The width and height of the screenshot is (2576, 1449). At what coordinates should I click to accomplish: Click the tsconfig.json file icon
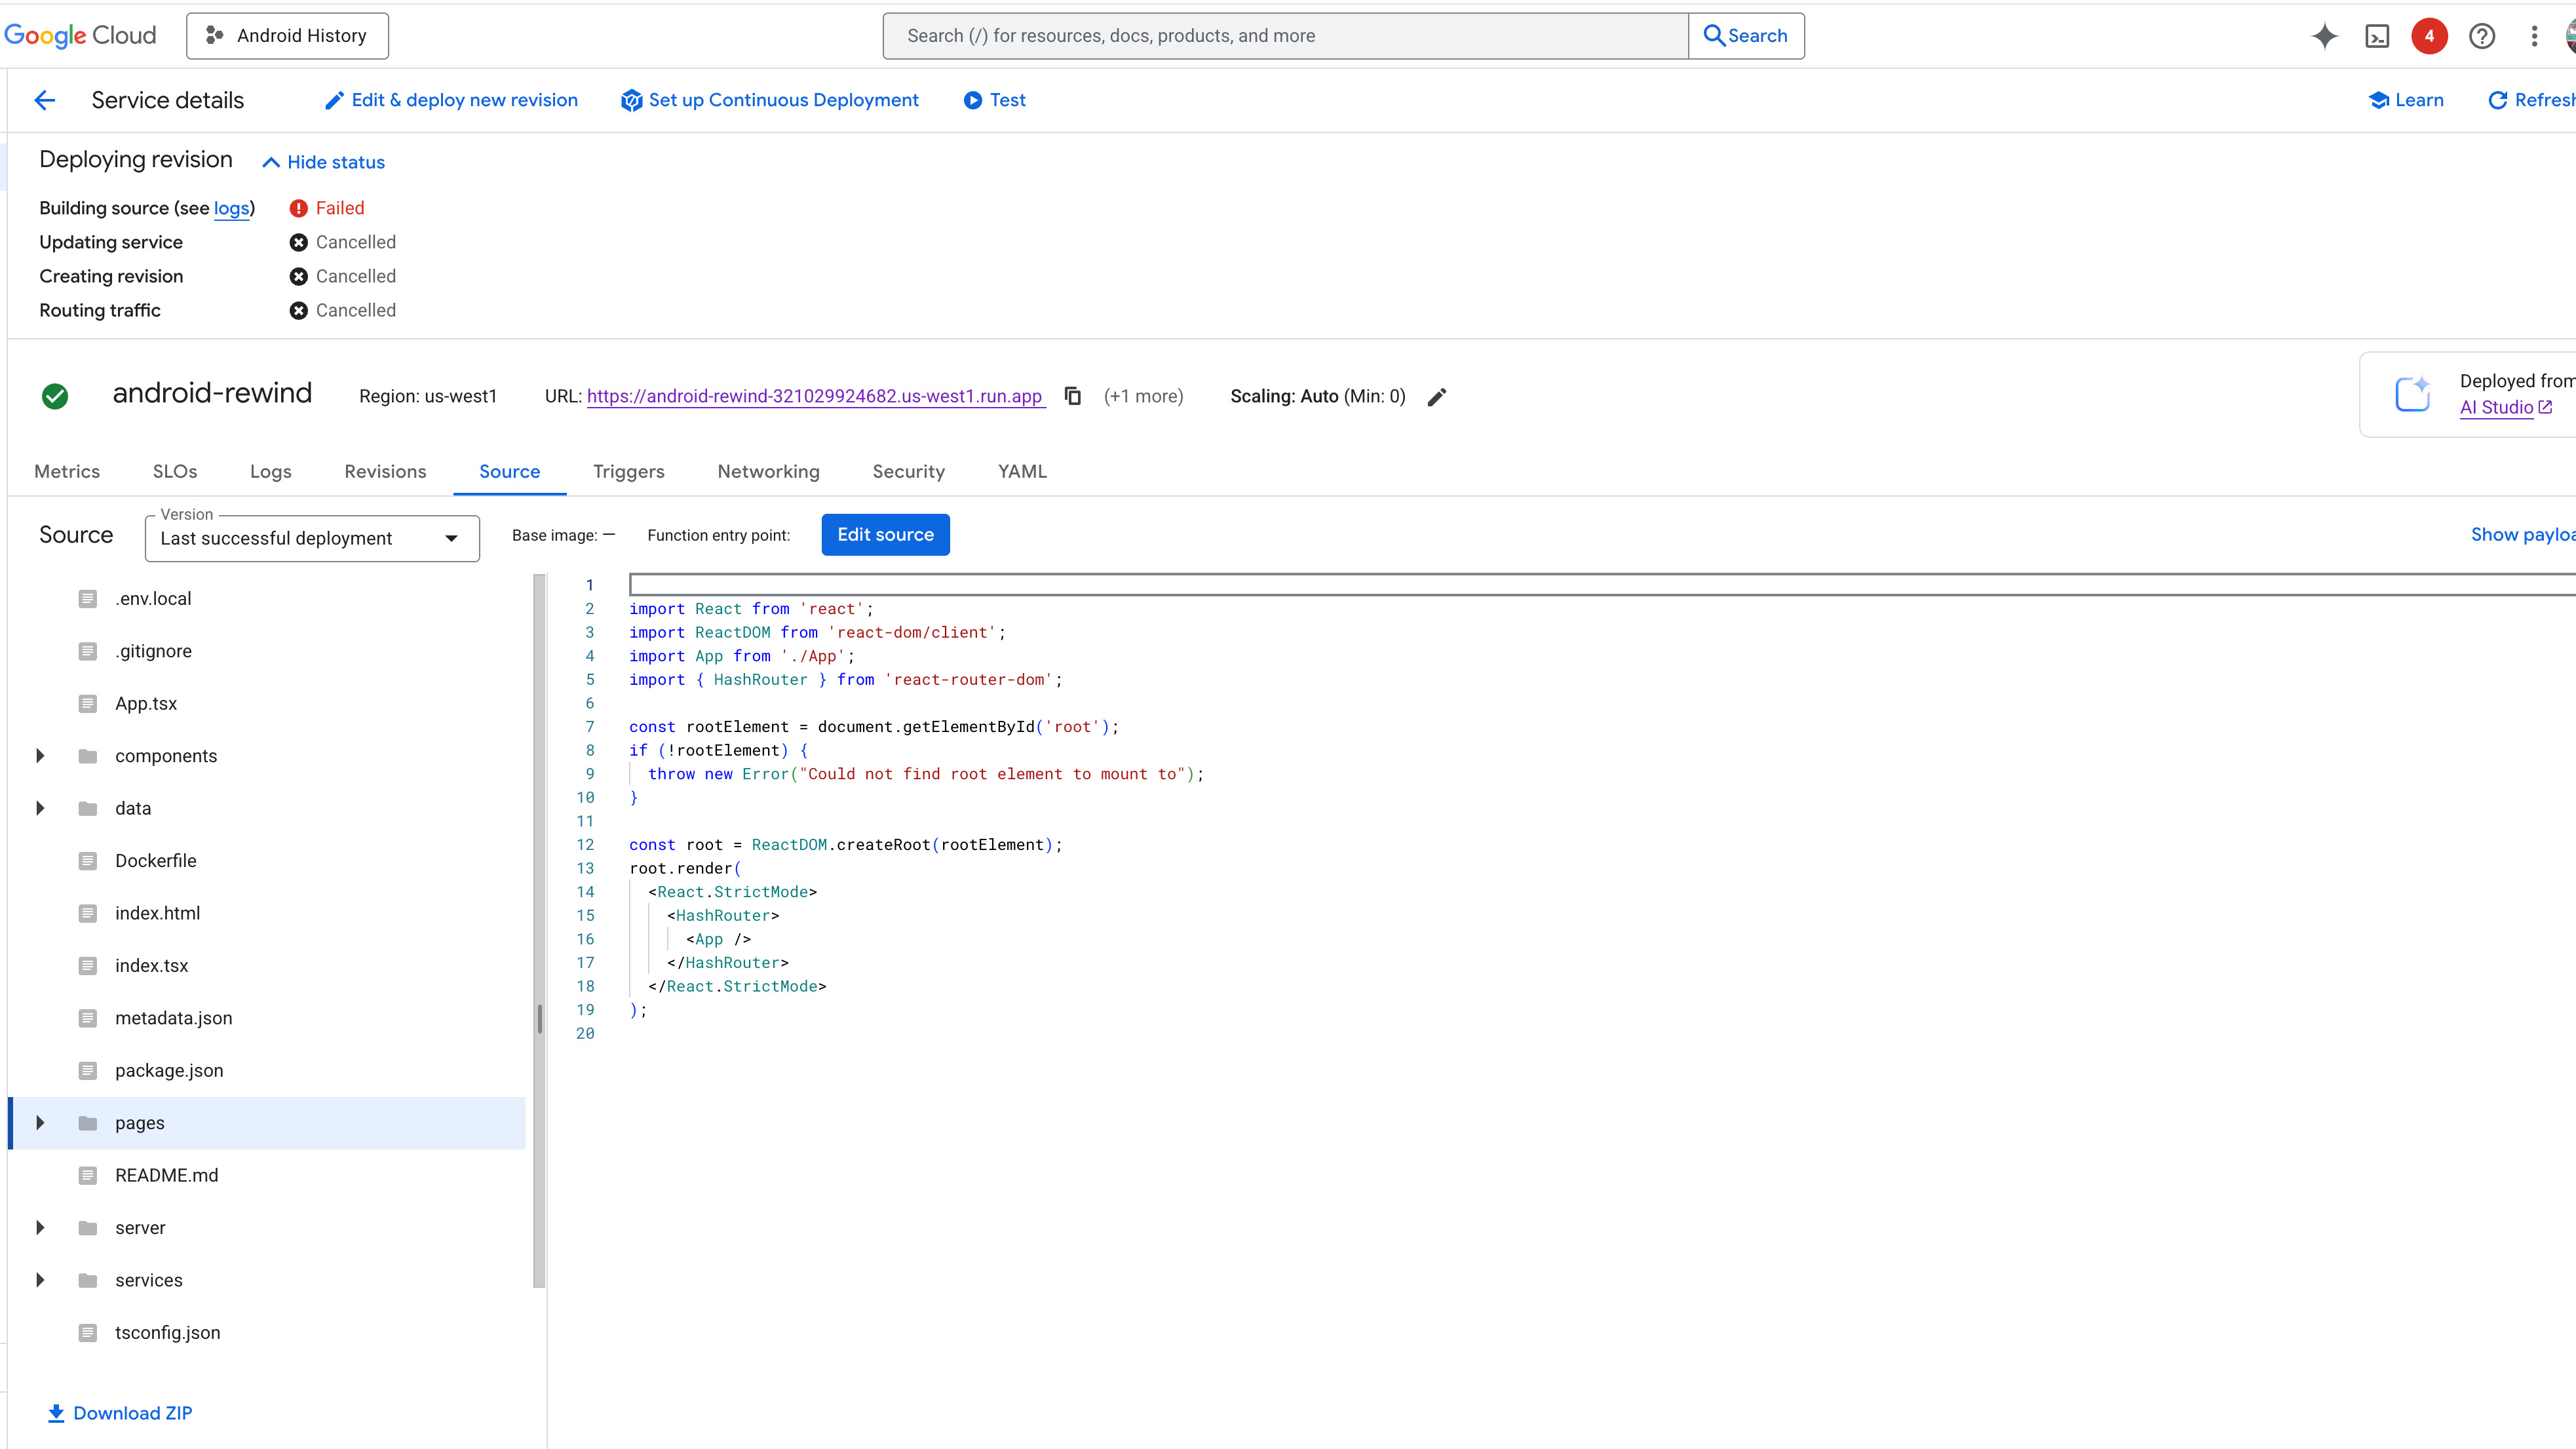[88, 1333]
